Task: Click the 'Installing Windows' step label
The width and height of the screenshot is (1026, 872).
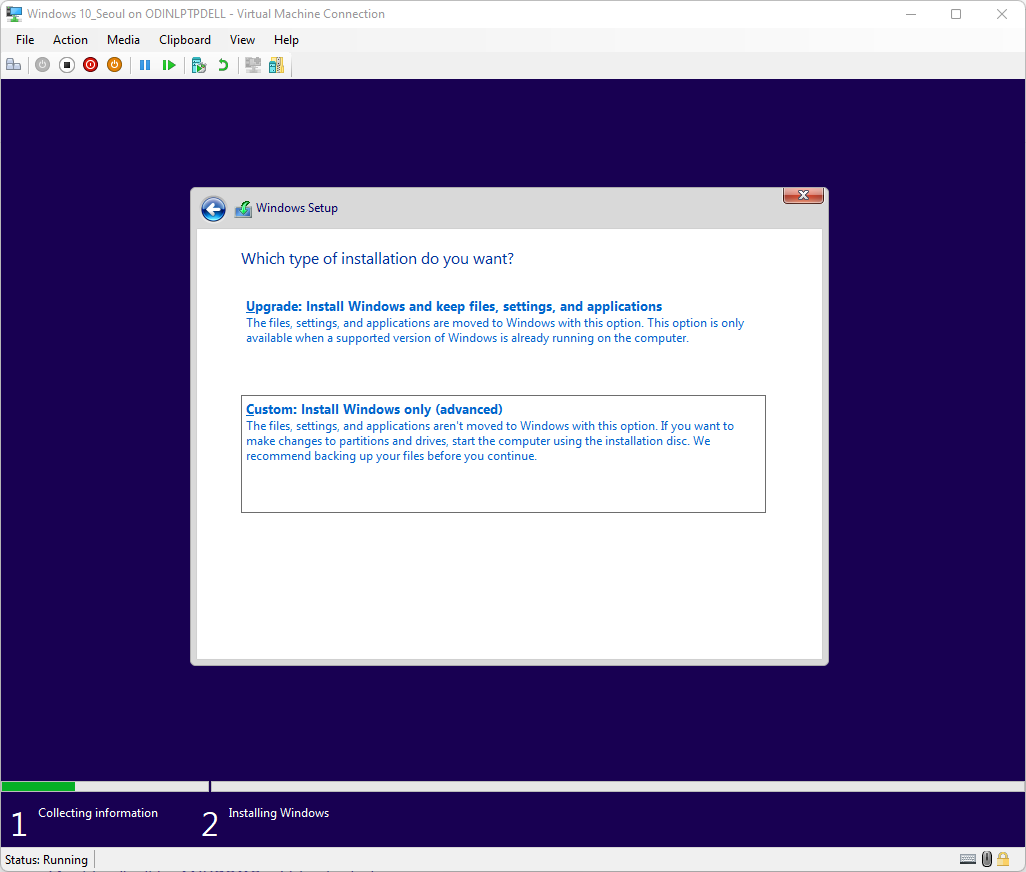Action: click(x=279, y=812)
